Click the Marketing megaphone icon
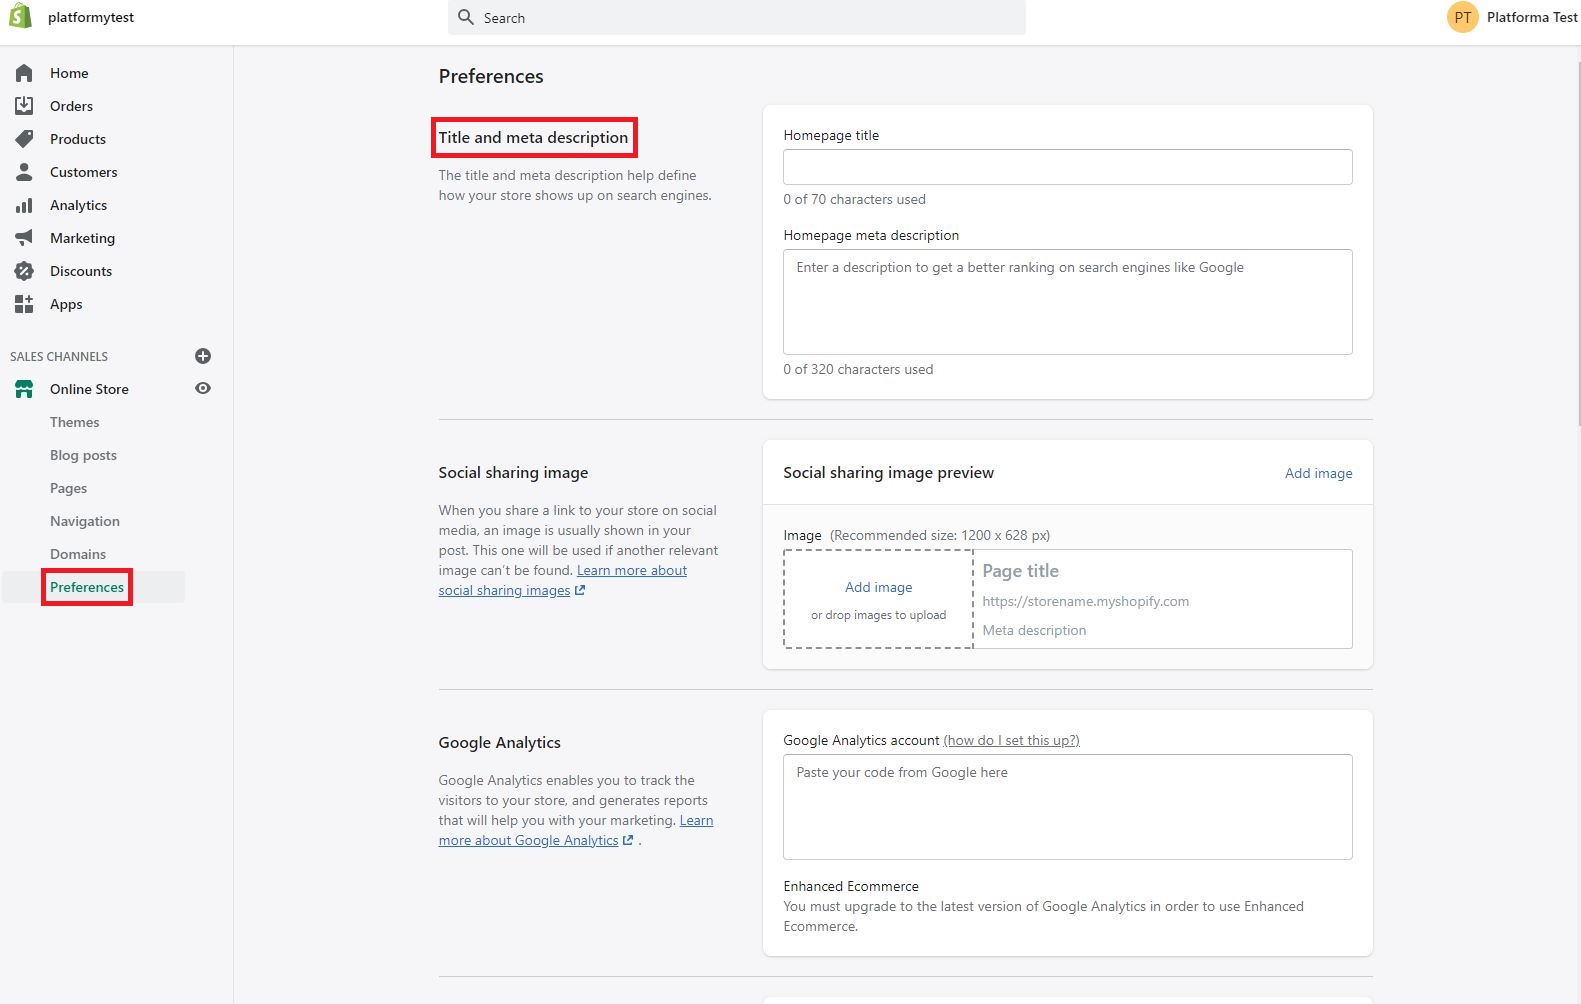Viewport: 1581px width, 1004px height. click(24, 238)
